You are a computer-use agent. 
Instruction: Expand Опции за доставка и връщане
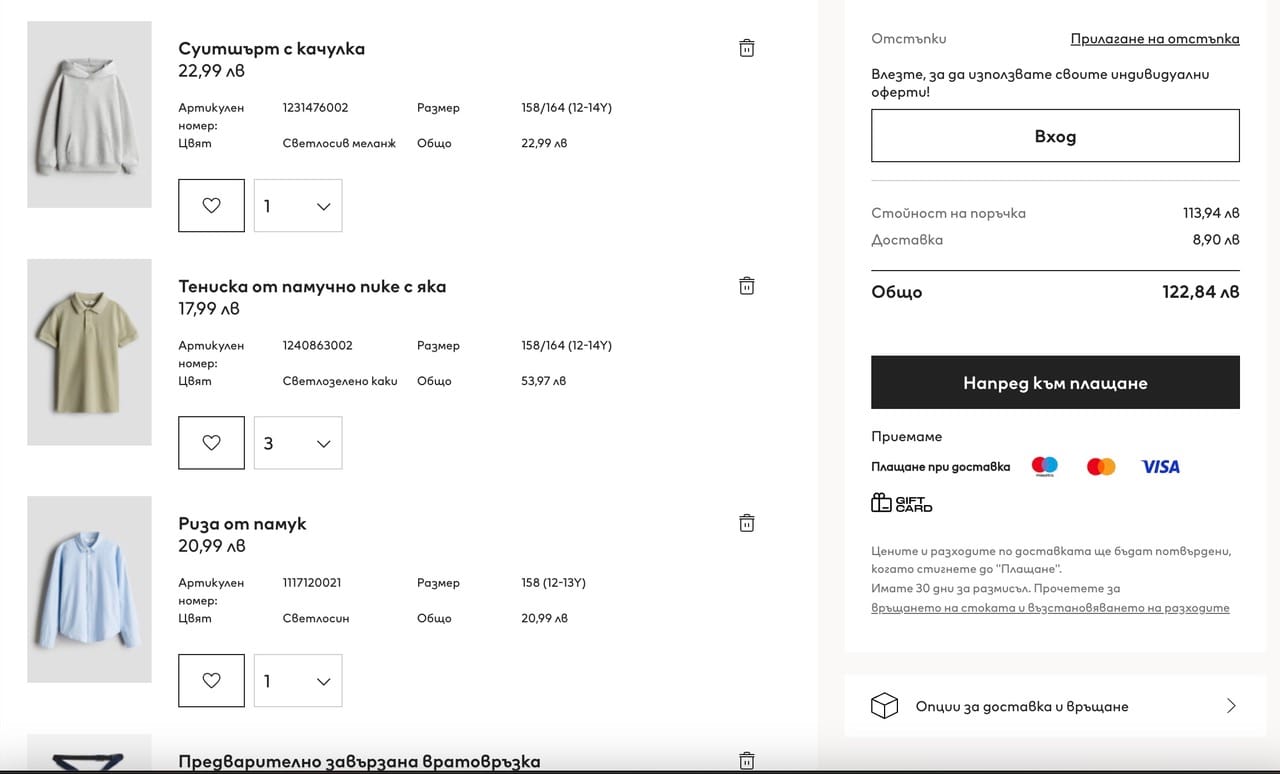click(x=1055, y=706)
